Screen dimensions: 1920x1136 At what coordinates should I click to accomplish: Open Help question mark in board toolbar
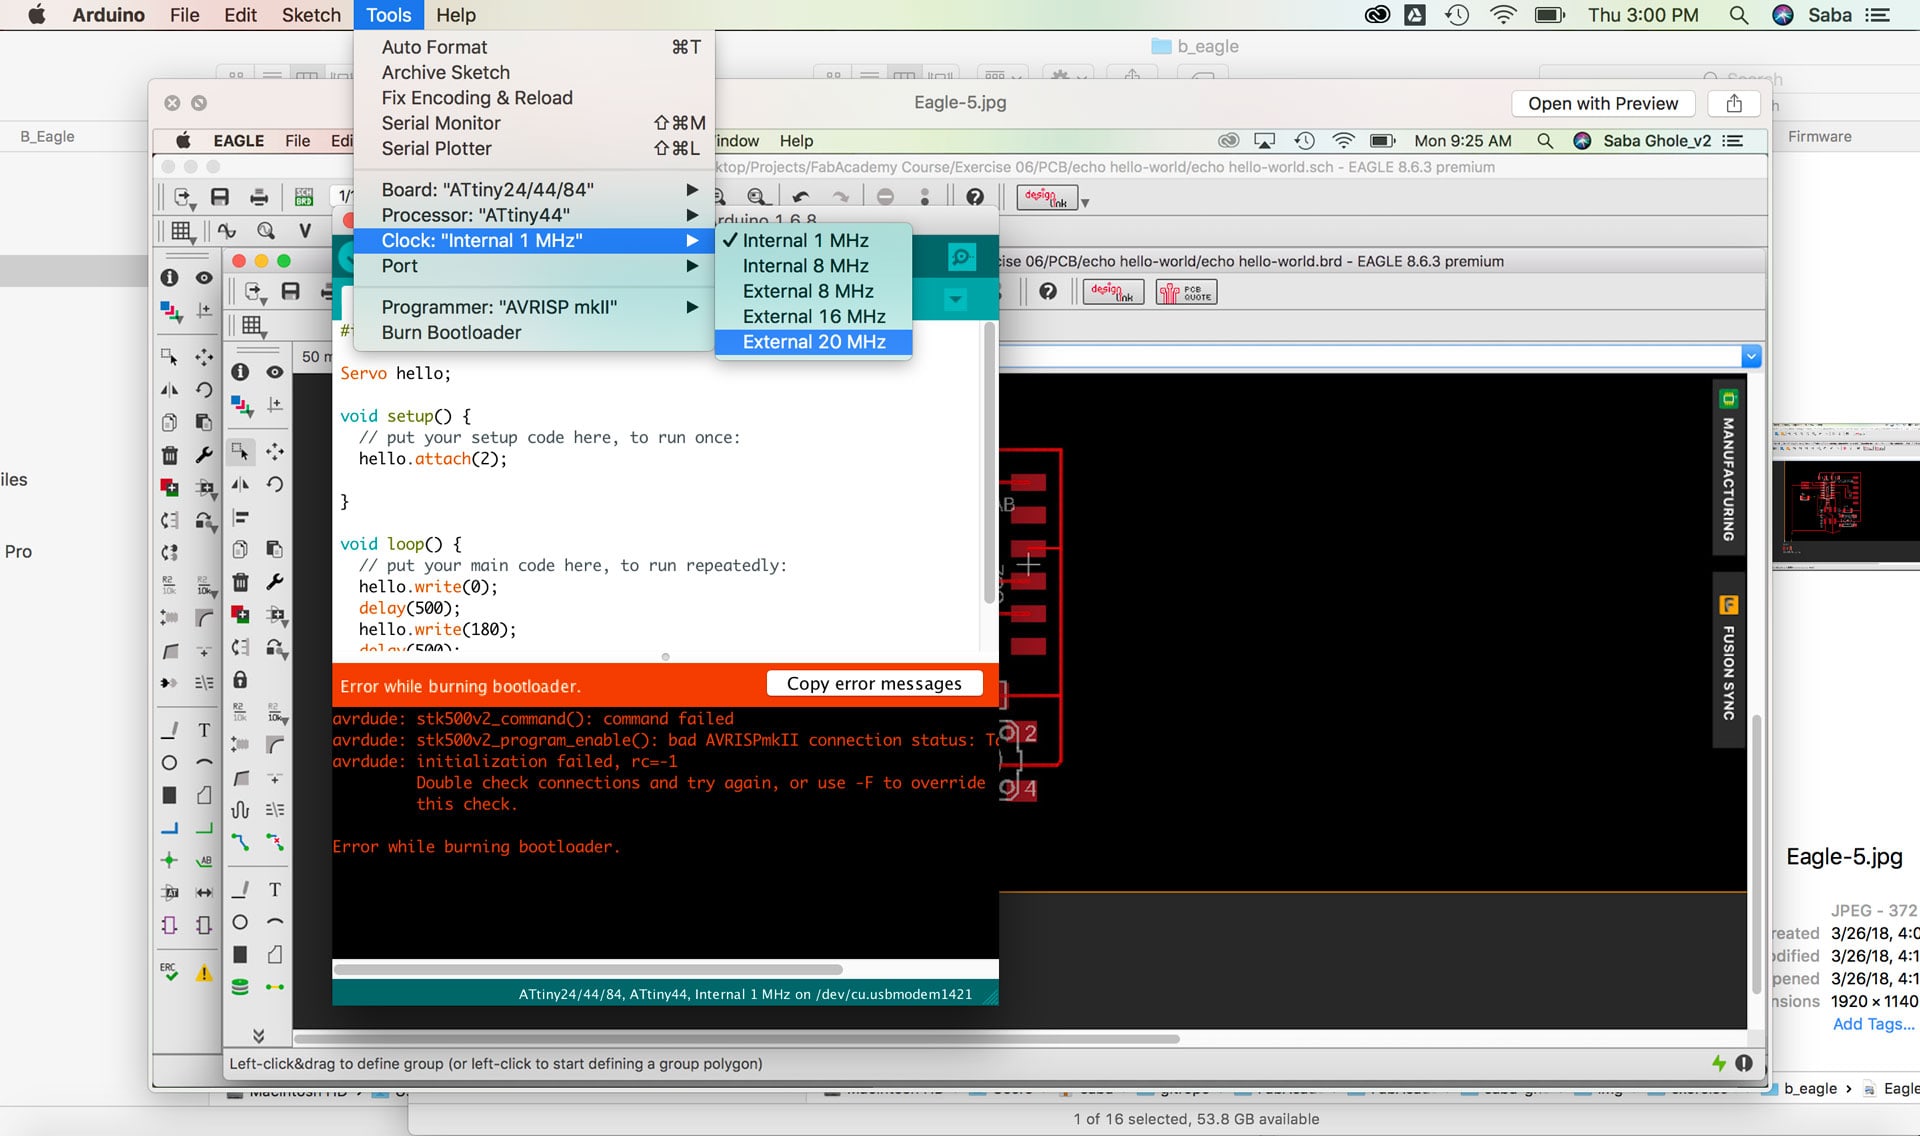click(1047, 291)
